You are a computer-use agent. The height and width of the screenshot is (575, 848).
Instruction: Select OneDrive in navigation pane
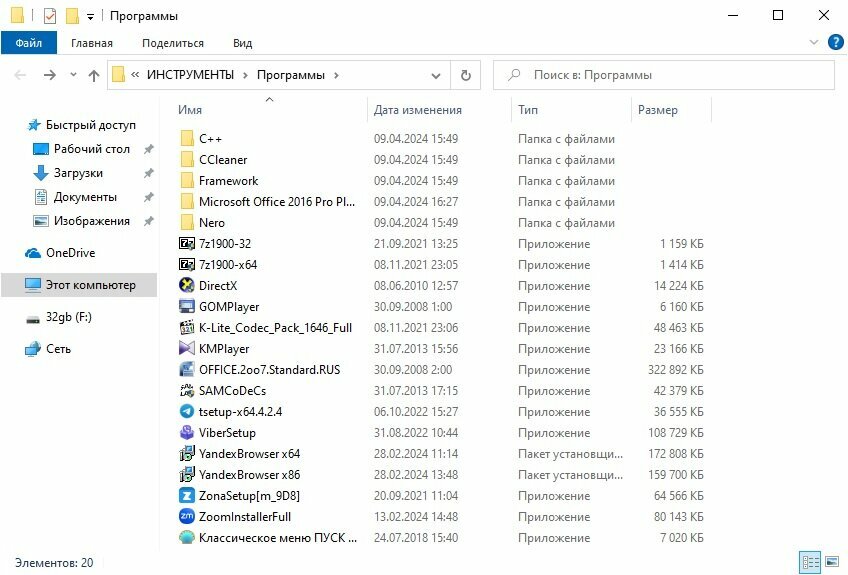coord(70,253)
